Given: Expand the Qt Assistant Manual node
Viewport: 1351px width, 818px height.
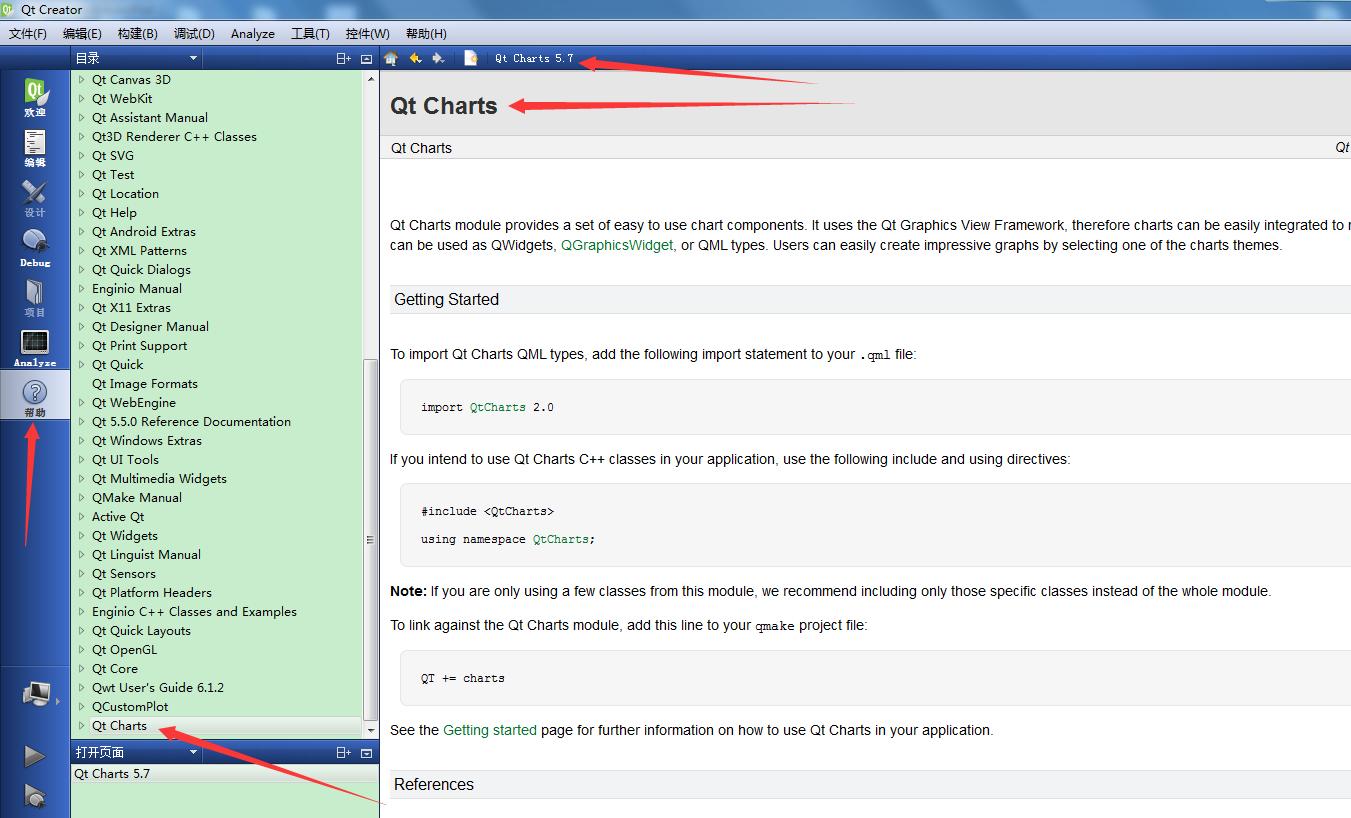Looking at the screenshot, I should point(82,118).
